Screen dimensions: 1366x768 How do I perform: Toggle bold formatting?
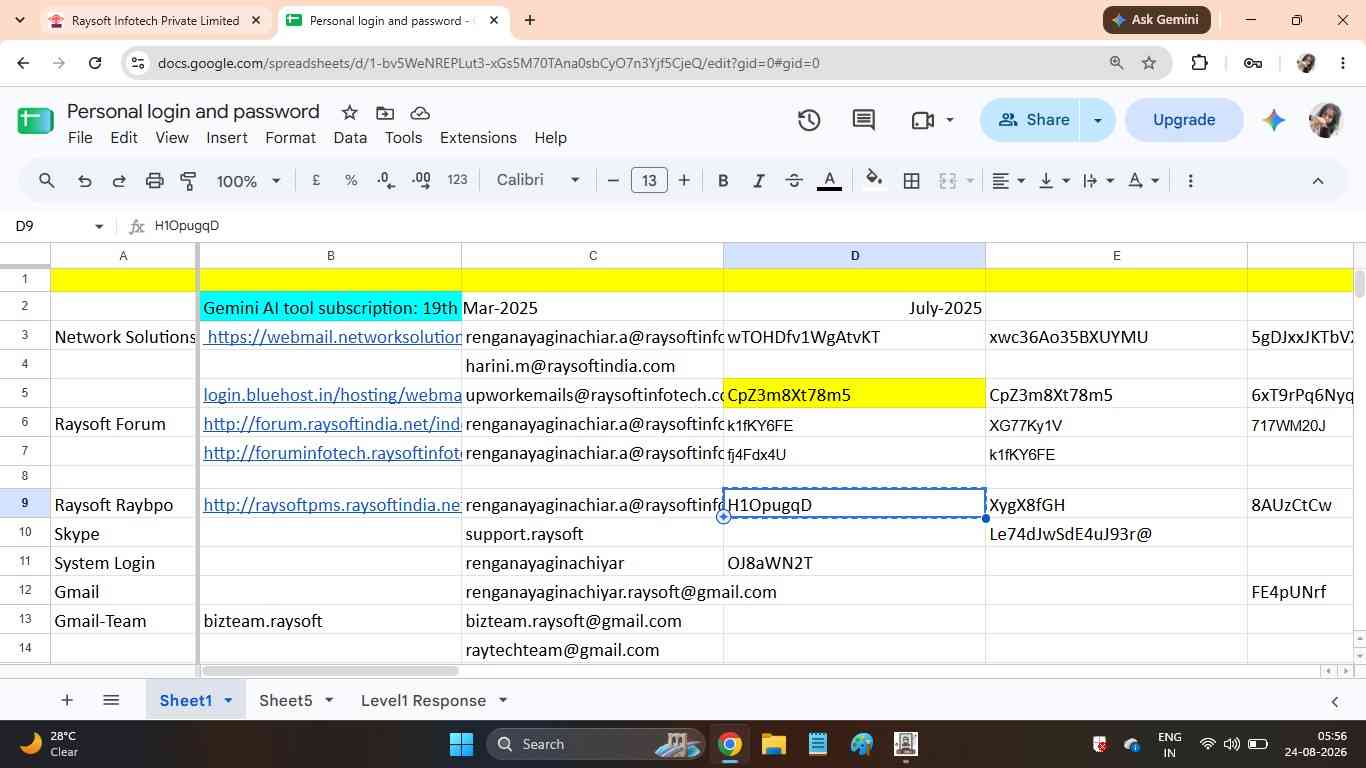[x=723, y=181]
